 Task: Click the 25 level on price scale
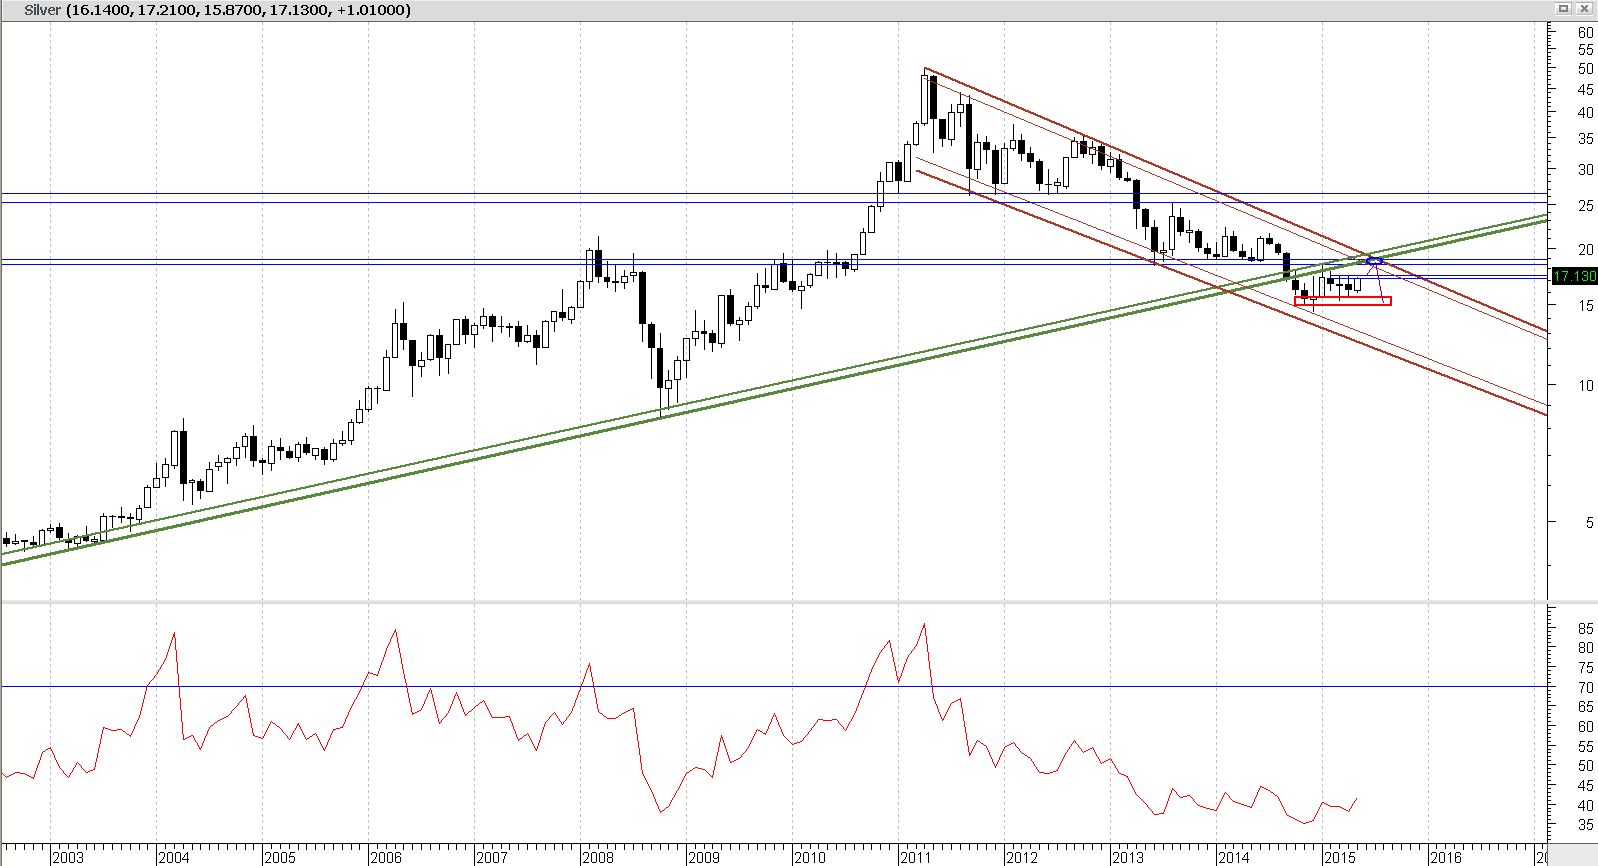(1585, 206)
